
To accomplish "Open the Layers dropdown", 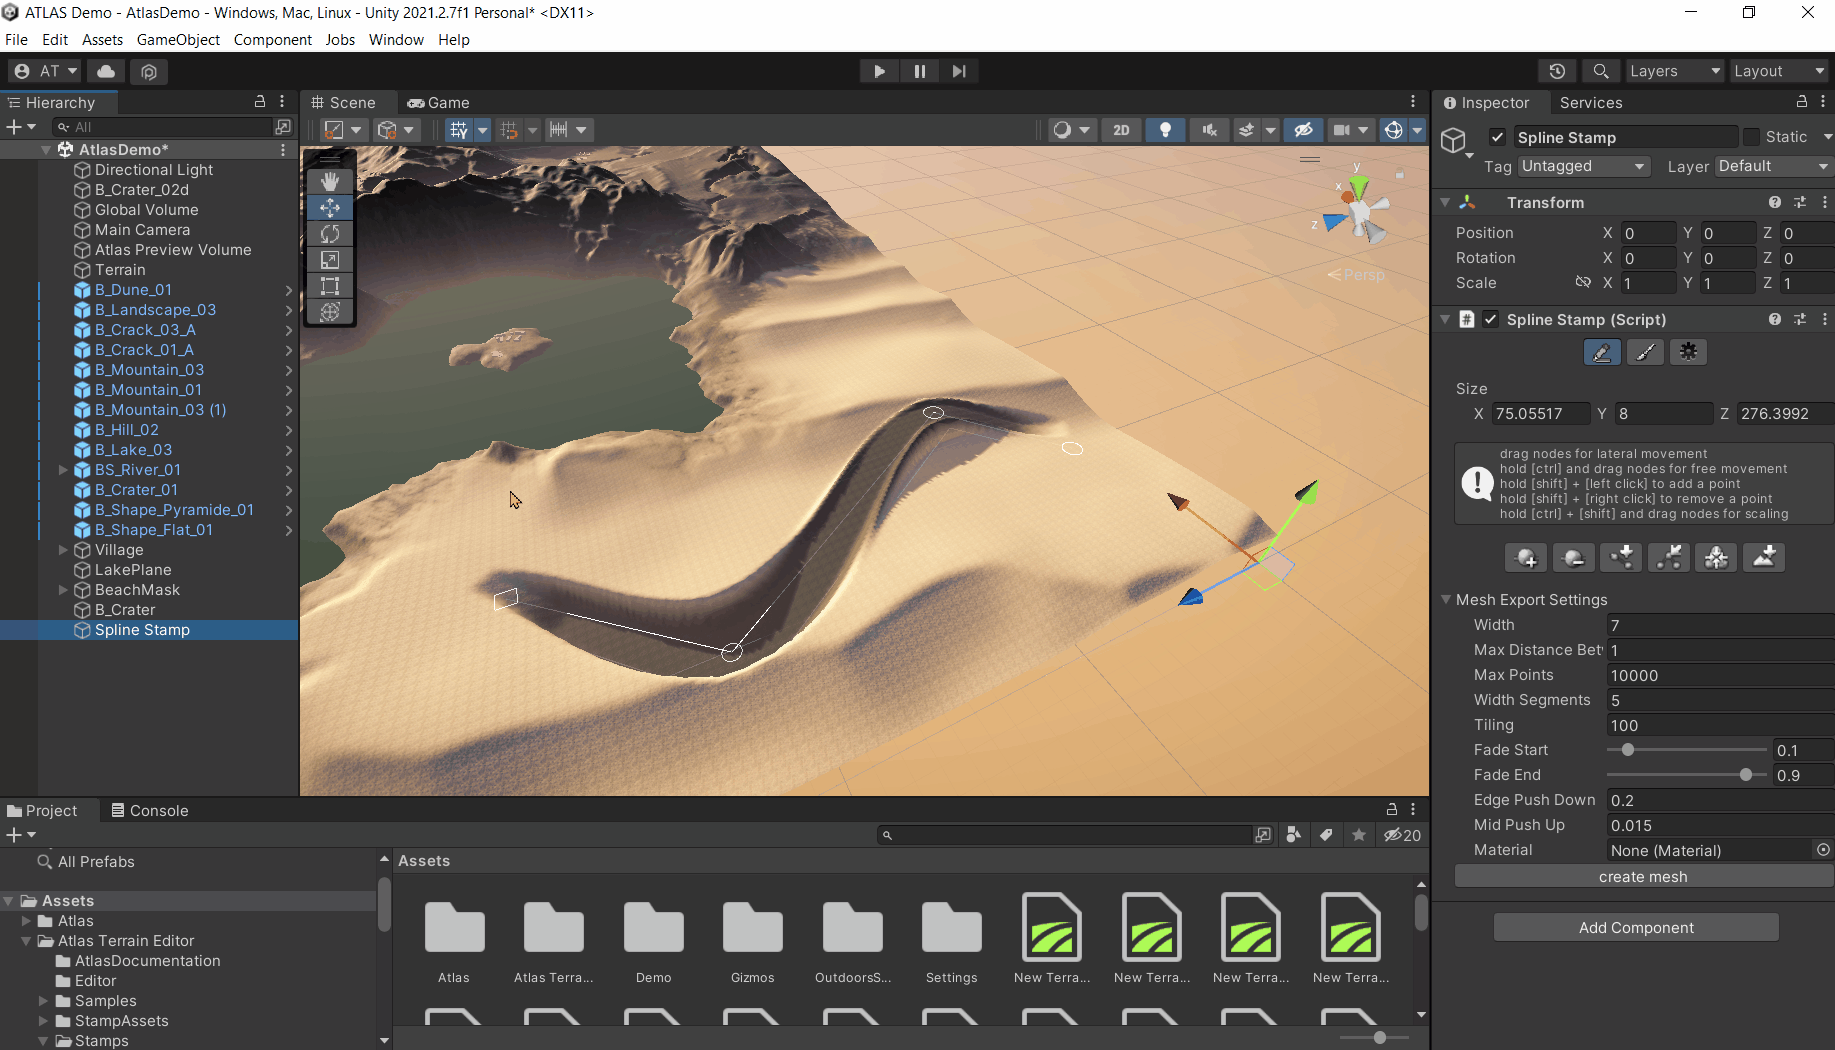I will 1674,71.
